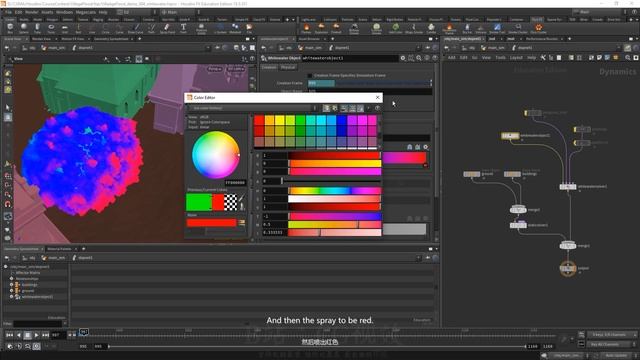Click the magnet snapping icon in viewport sidebar
640x360 pixels.
8,204
